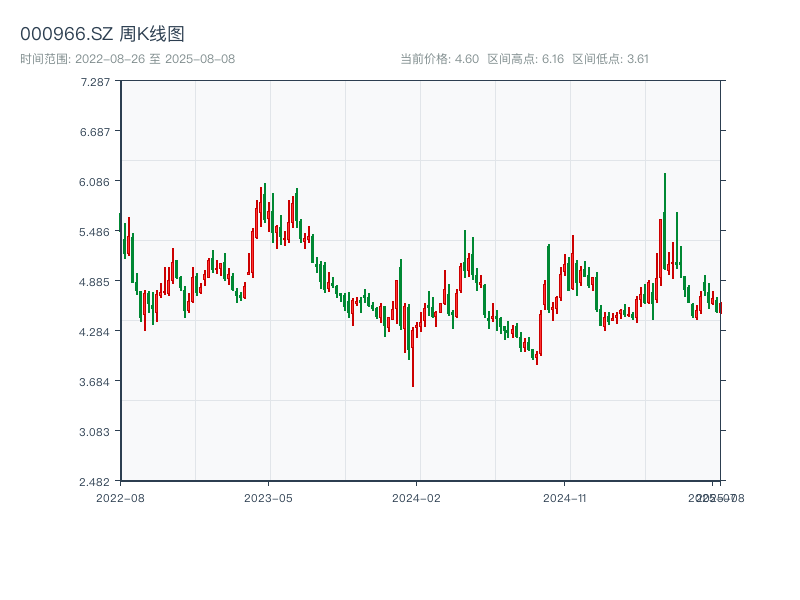Click the interval high label 区间高点: 6.16
The width and height of the screenshot is (800, 600).
click(x=526, y=59)
